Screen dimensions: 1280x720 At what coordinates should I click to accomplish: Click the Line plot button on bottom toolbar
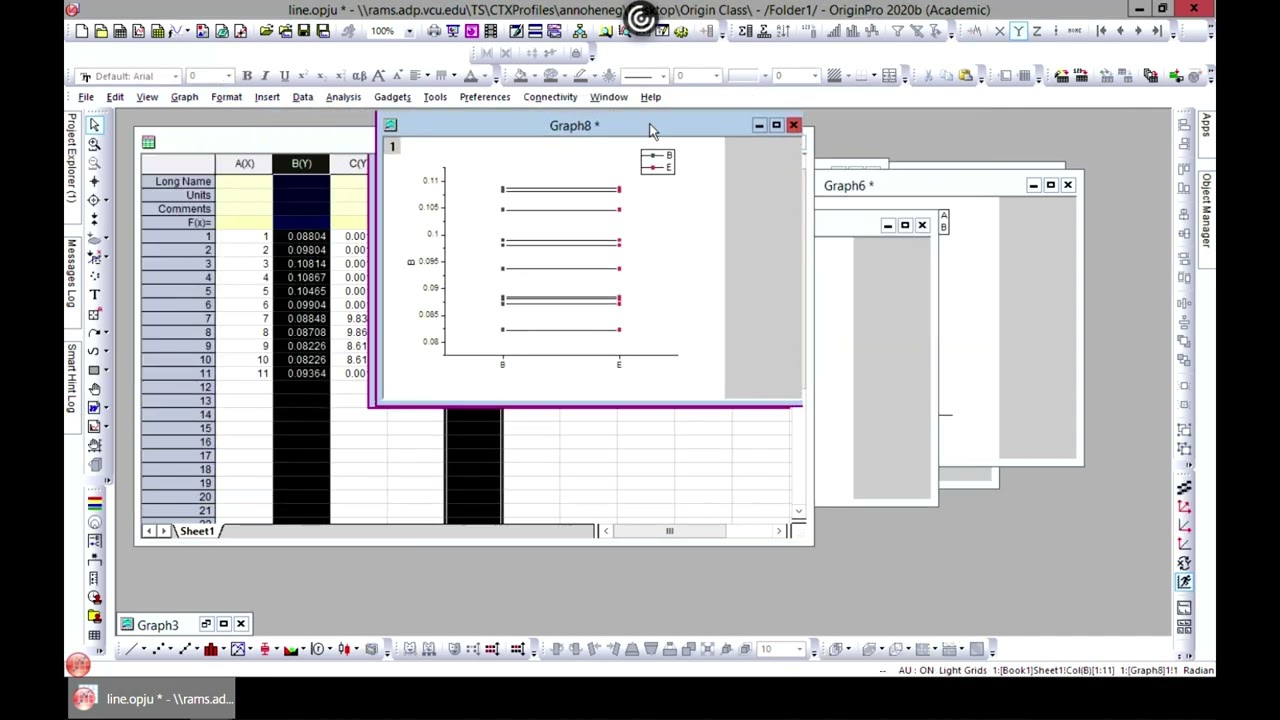131,649
